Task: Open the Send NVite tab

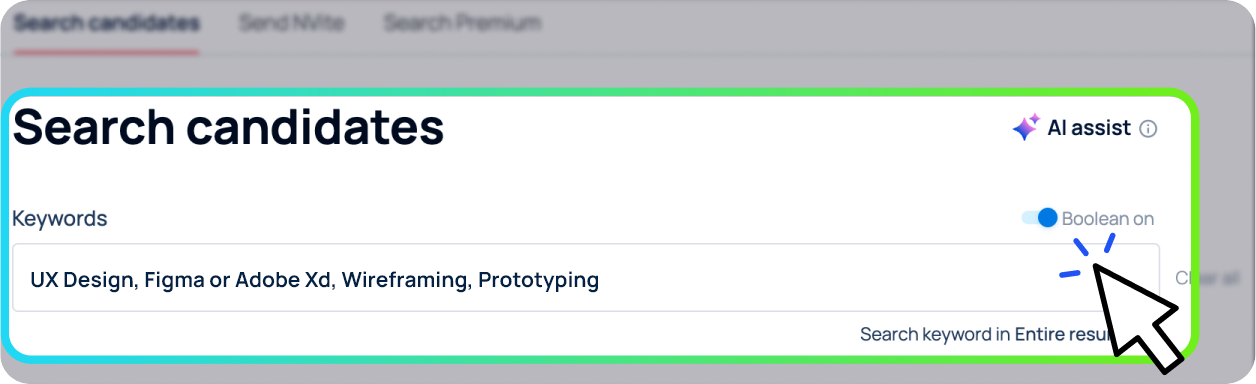Action: [x=291, y=22]
